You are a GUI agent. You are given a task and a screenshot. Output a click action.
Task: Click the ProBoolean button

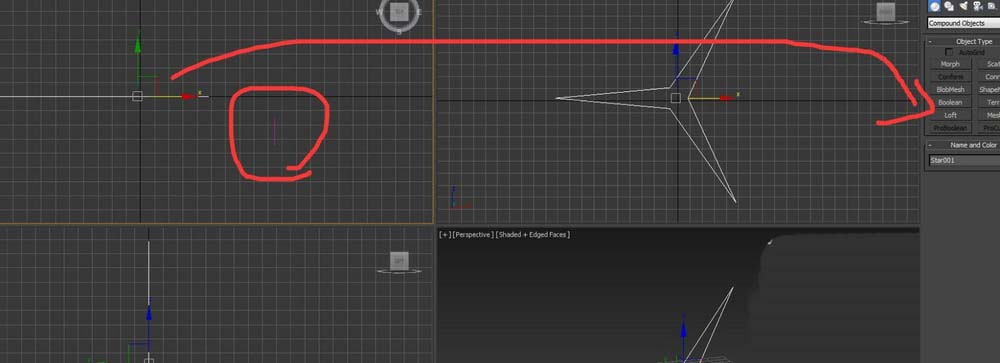[950, 128]
